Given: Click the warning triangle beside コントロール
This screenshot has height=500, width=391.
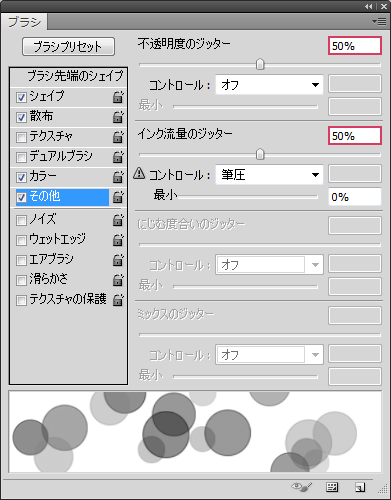Looking at the screenshot, I should (139, 173).
